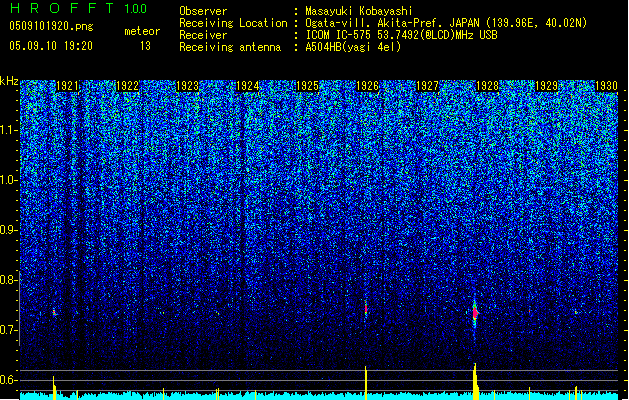Click the 'Receiver' field label
This screenshot has width=629, height=400.
point(203,35)
